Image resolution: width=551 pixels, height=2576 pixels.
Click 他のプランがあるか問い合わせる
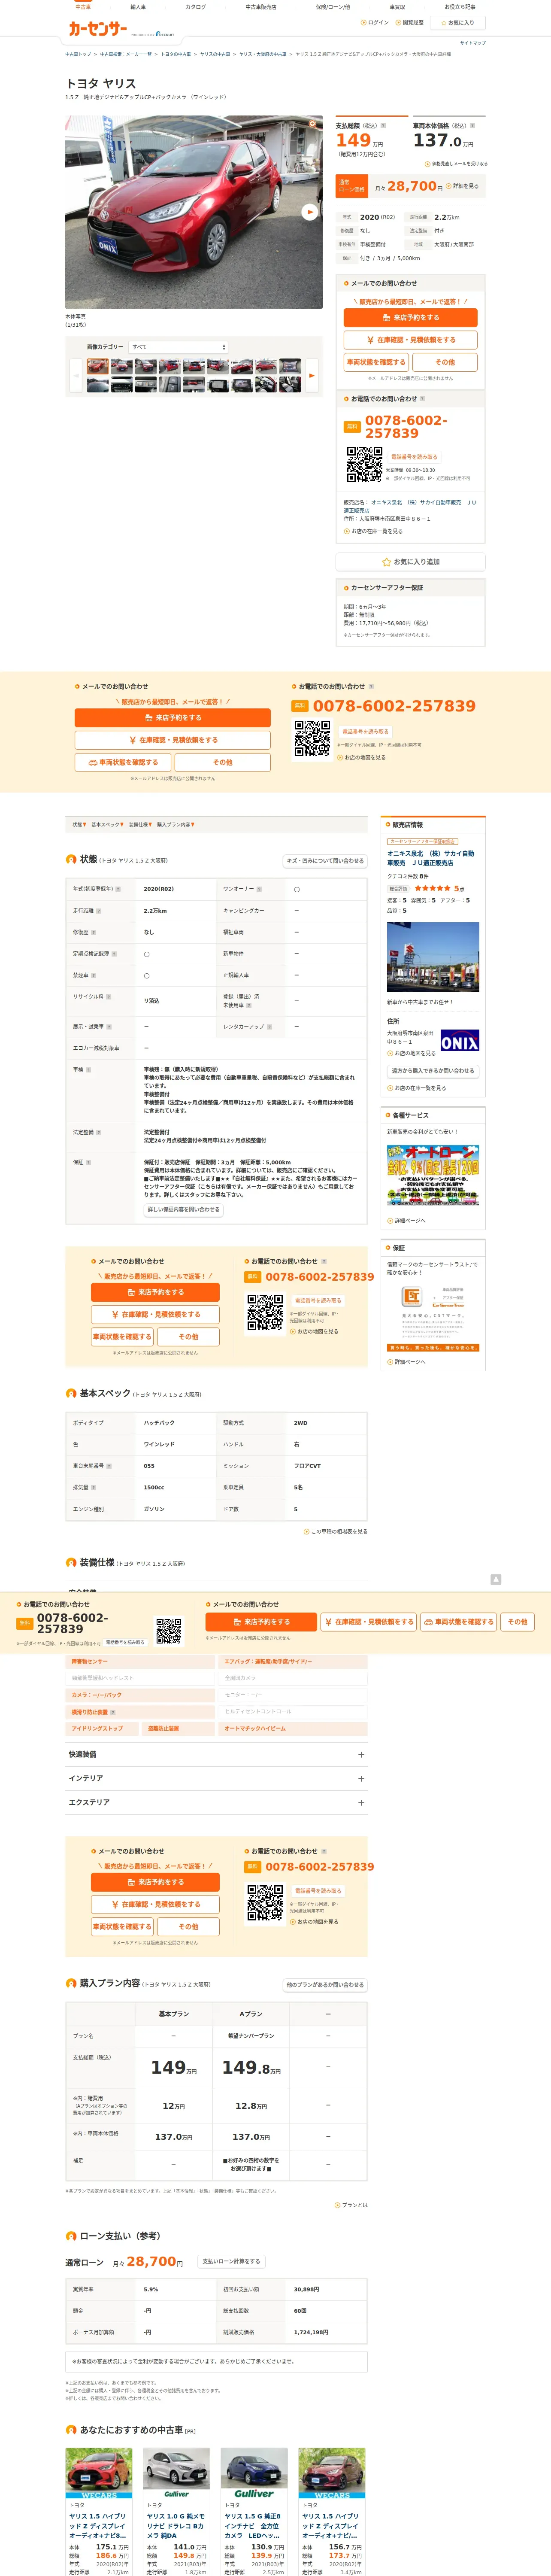pyautogui.click(x=325, y=1985)
